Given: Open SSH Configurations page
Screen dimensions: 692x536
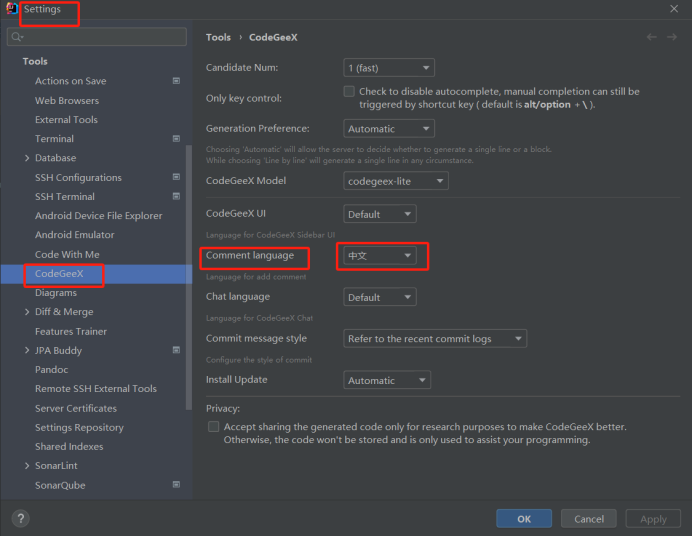Looking at the screenshot, I should click(x=78, y=177).
